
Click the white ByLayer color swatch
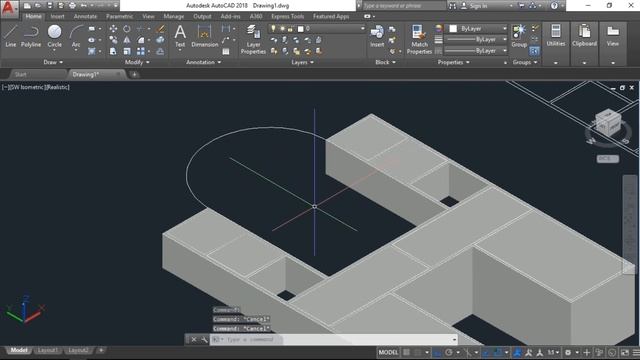[x=453, y=29]
